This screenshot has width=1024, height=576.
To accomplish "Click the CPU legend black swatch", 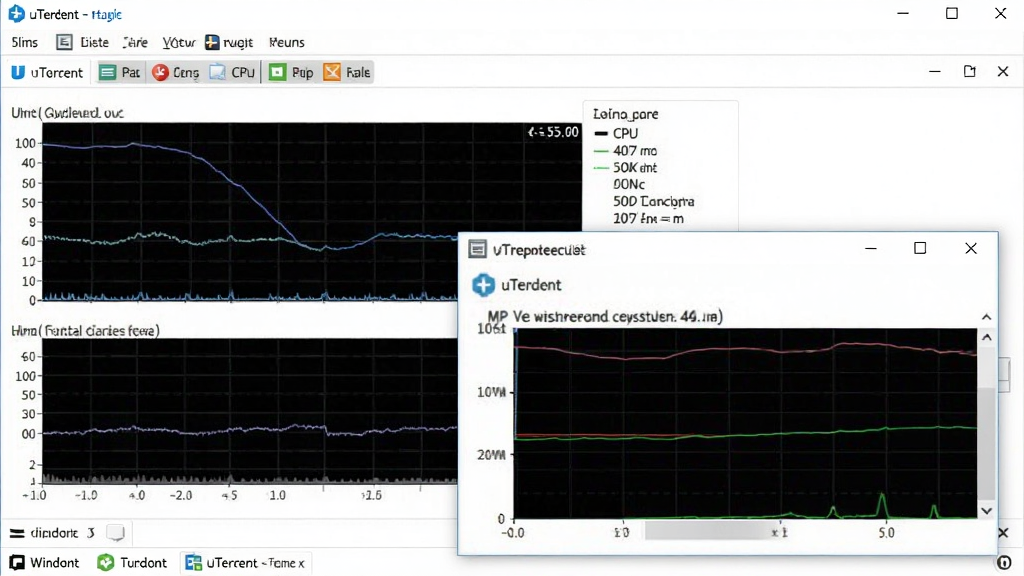I will (x=601, y=133).
